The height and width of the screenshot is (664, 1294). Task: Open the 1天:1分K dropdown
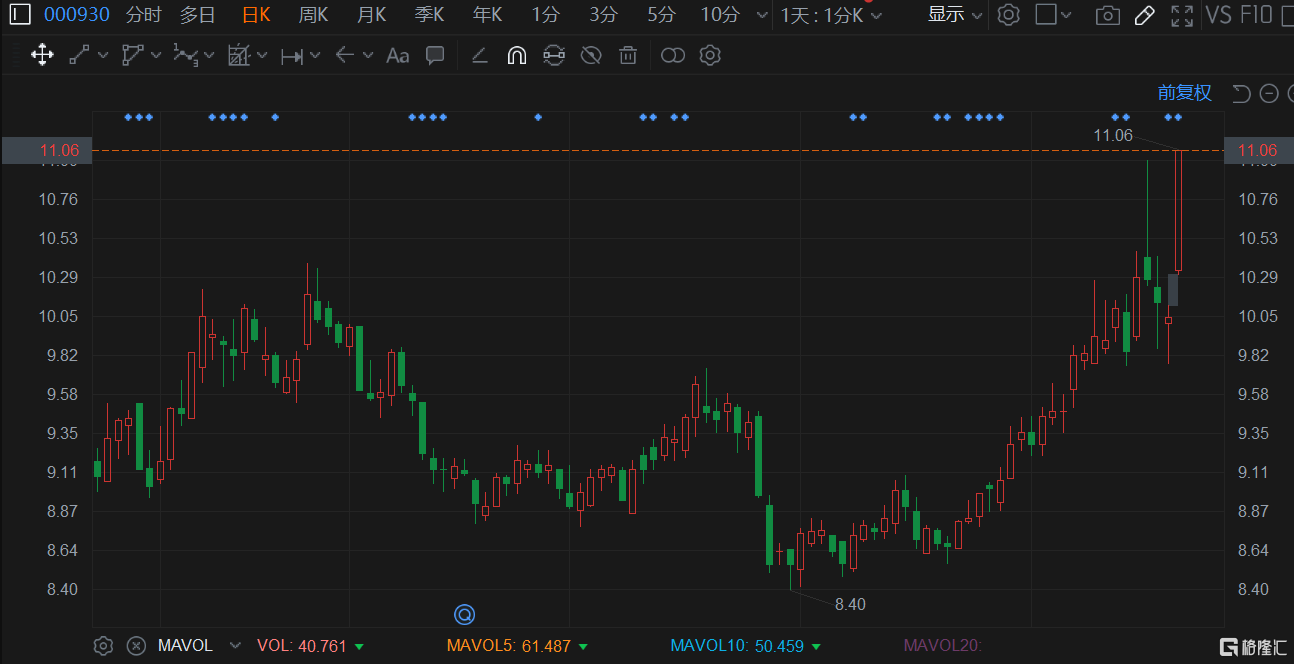[832, 15]
